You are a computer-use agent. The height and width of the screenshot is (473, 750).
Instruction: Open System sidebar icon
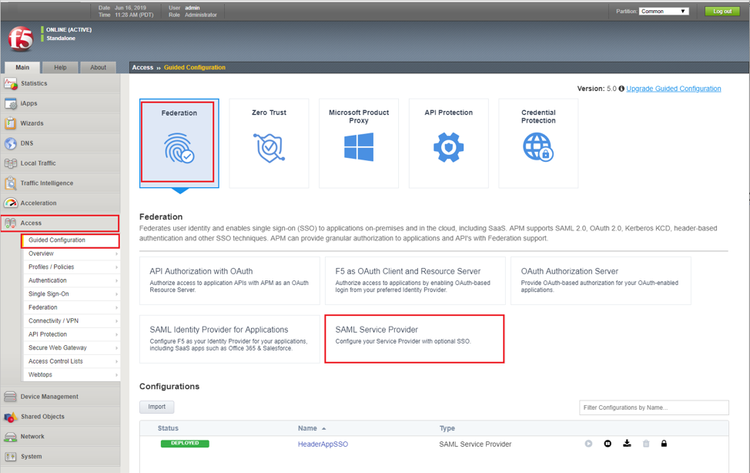pyautogui.click(x=11, y=457)
